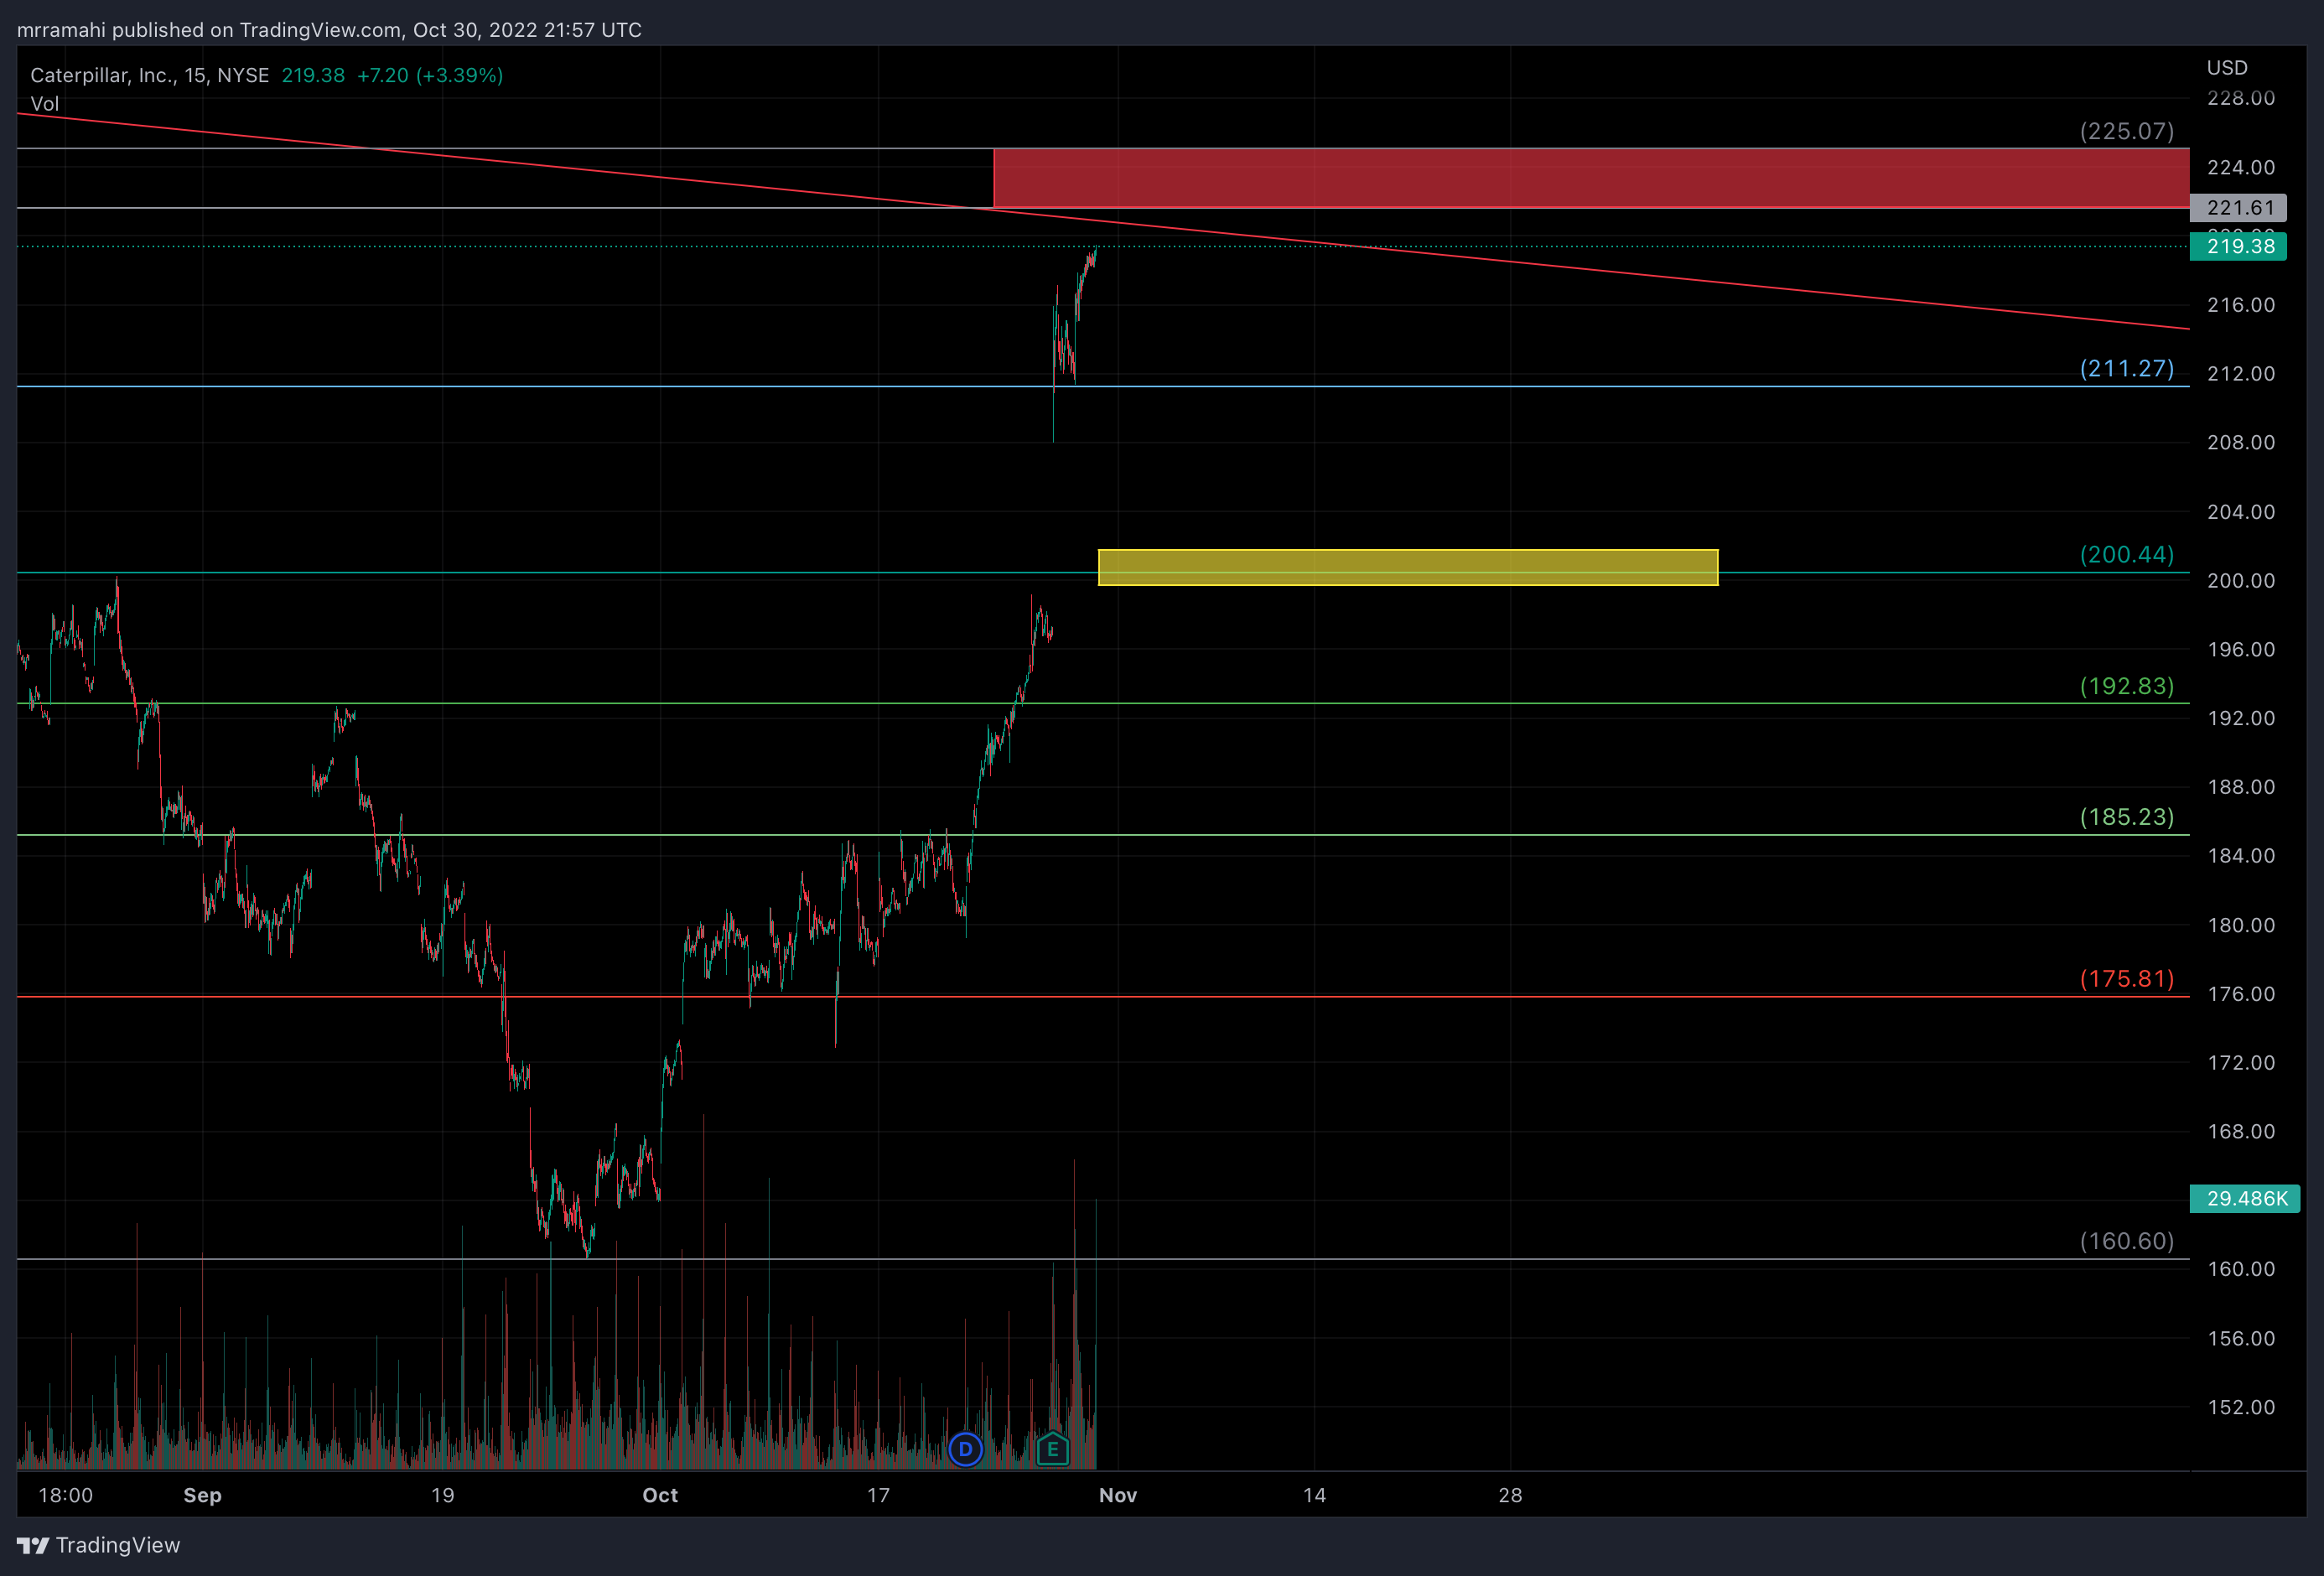Image resolution: width=2324 pixels, height=1576 pixels.
Task: Click the Oct date on time axis
Action: pos(660,1495)
